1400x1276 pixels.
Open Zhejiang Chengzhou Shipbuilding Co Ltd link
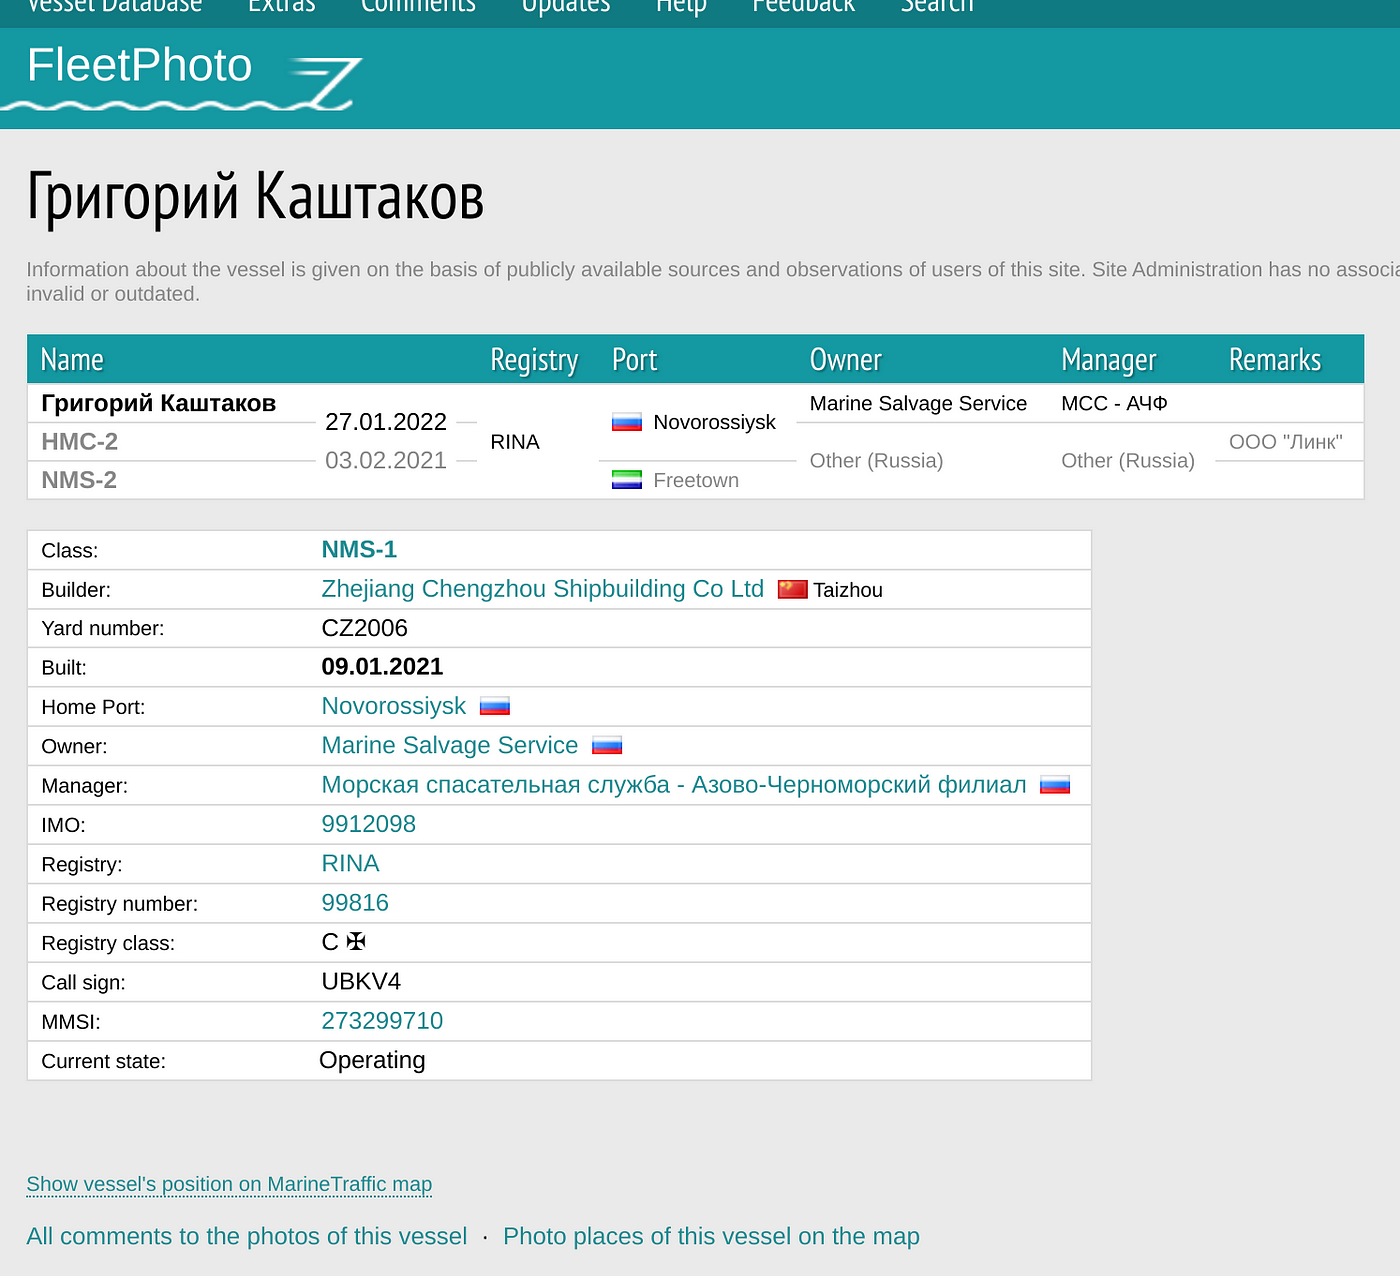click(x=543, y=588)
